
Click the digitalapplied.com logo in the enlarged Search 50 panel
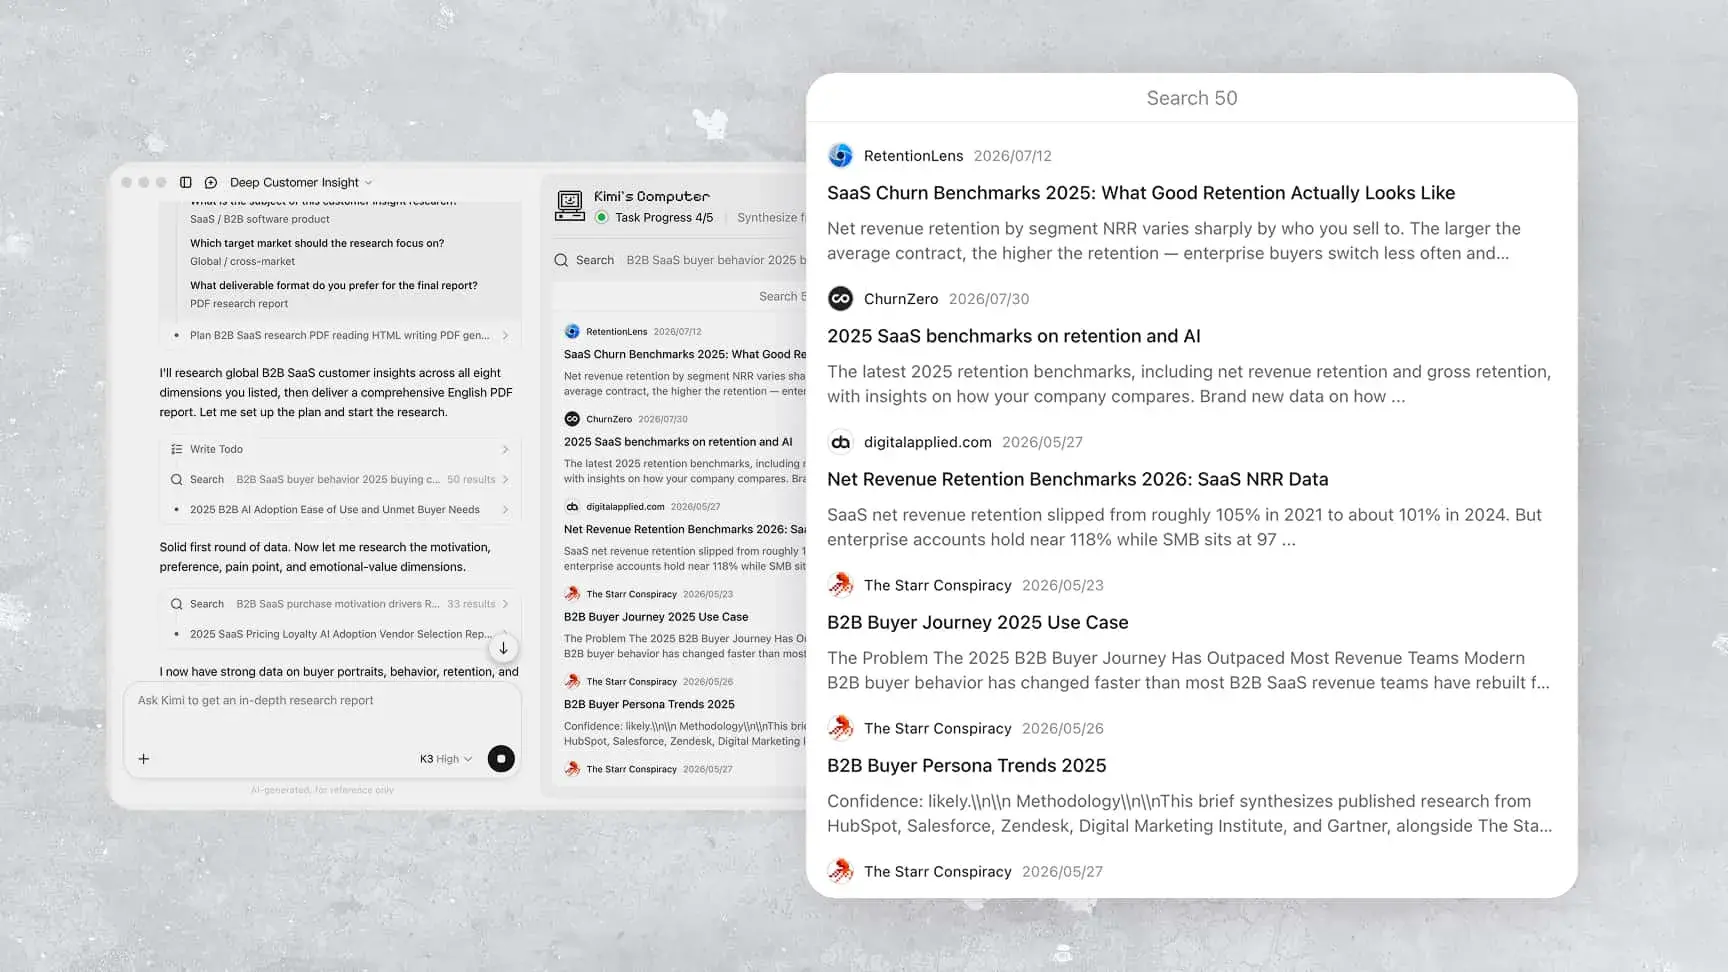[841, 441]
